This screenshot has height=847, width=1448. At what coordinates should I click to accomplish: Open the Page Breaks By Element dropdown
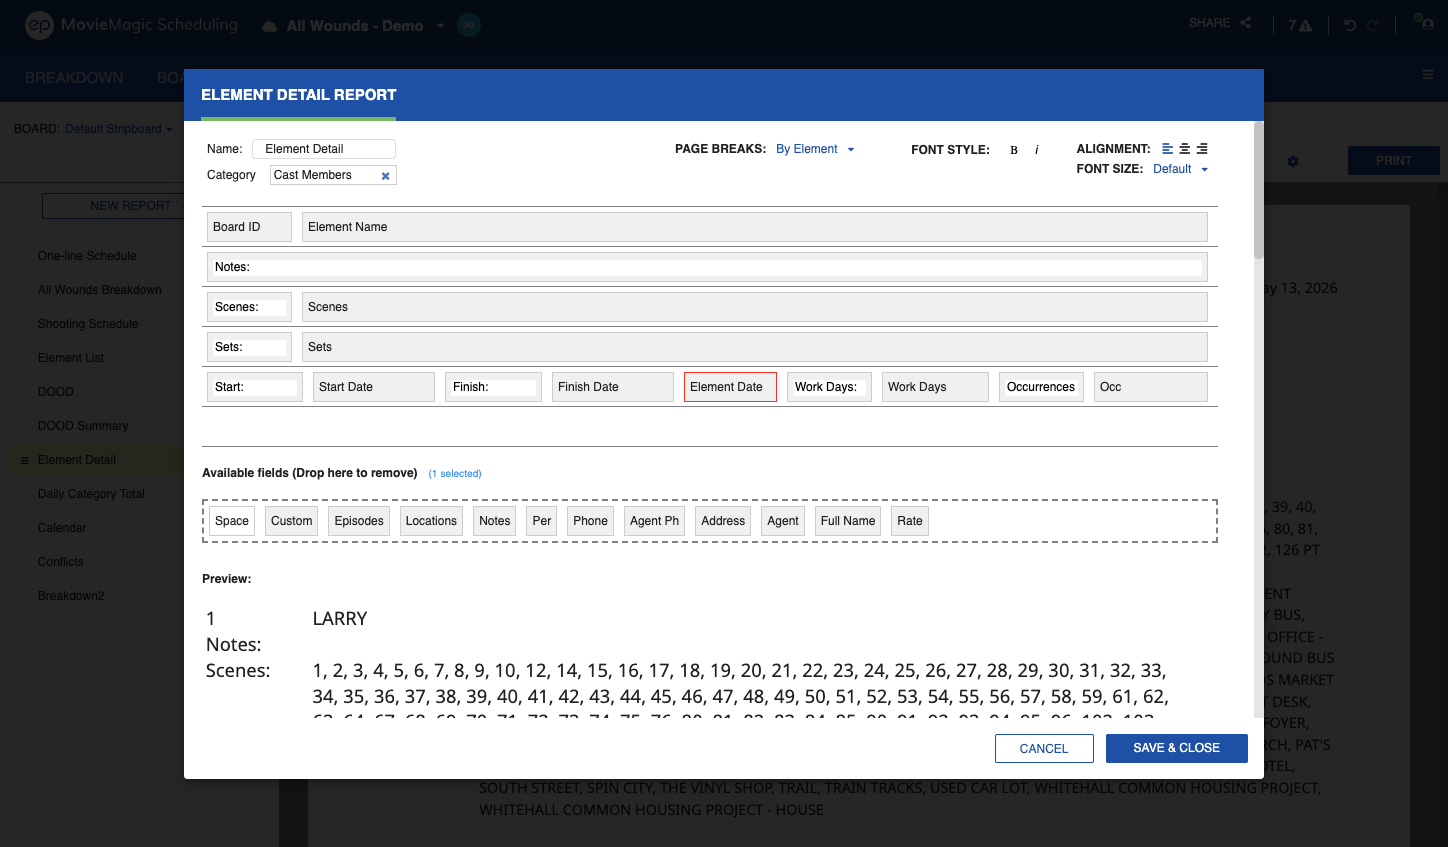(815, 149)
